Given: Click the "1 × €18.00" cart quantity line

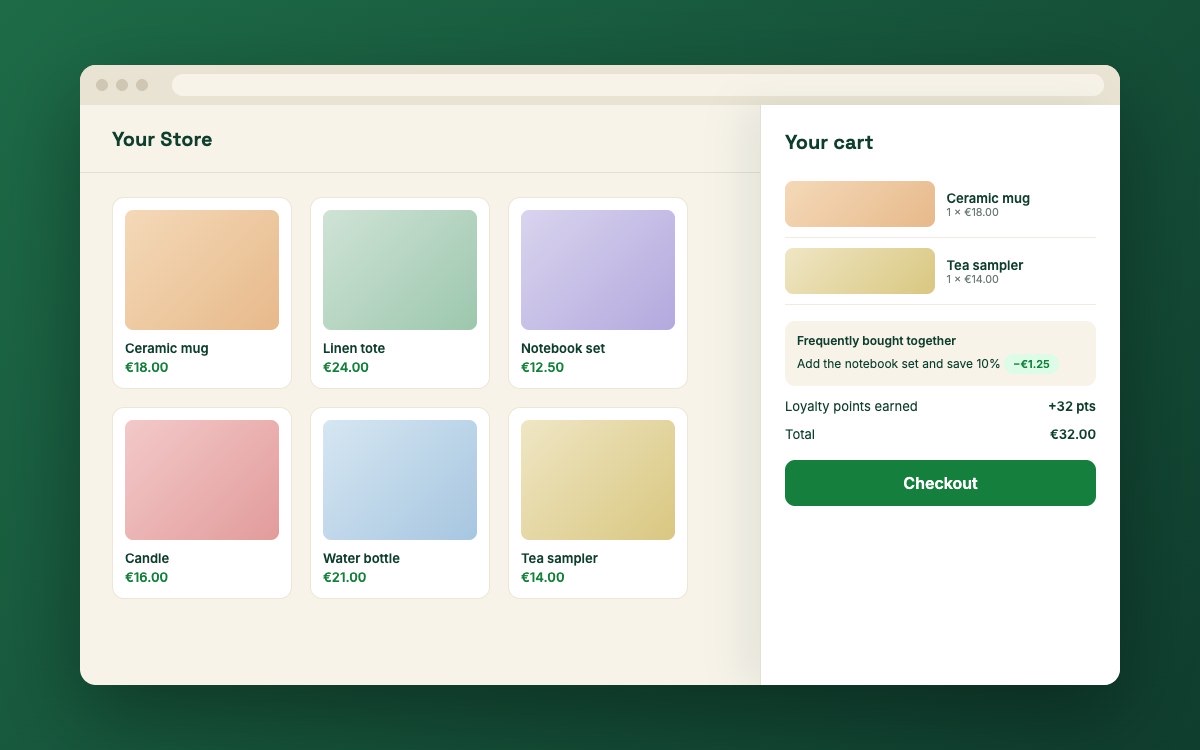Looking at the screenshot, I should click(x=973, y=212).
